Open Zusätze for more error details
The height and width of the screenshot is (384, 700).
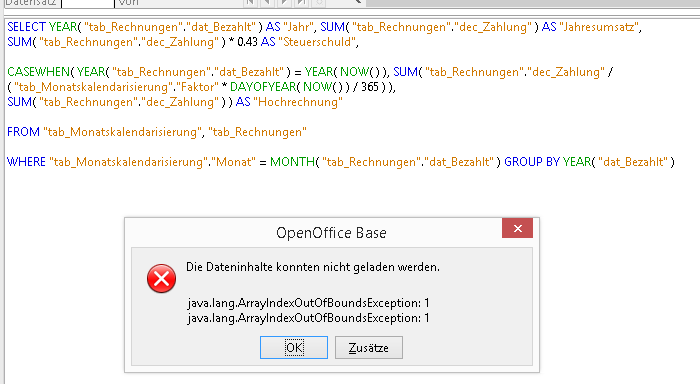point(369,347)
